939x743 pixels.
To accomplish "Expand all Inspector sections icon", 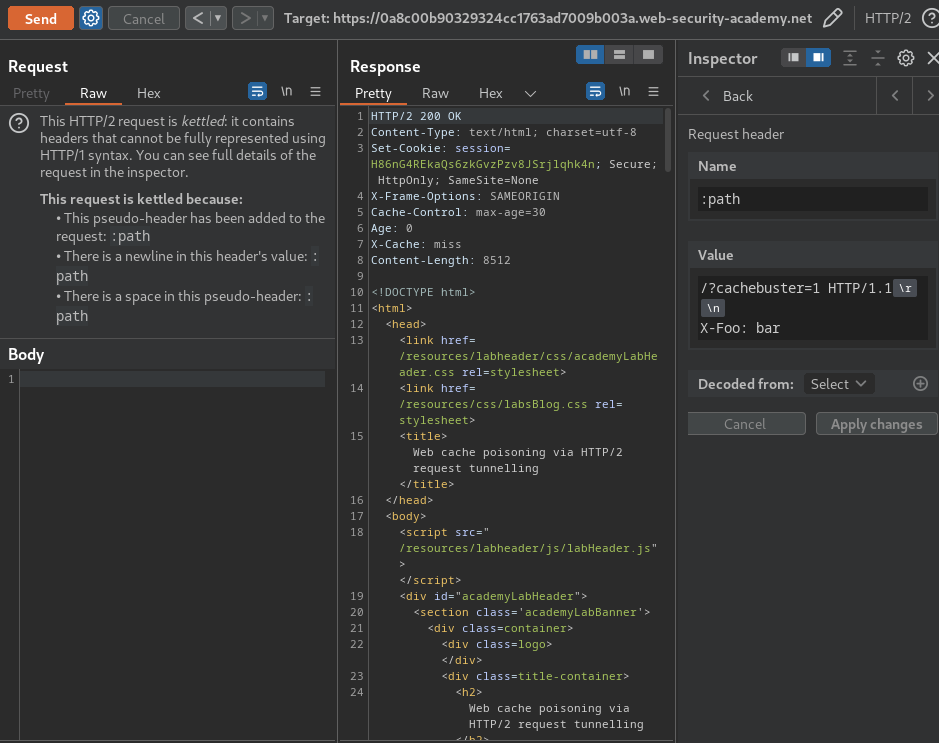I will pyautogui.click(x=850, y=58).
